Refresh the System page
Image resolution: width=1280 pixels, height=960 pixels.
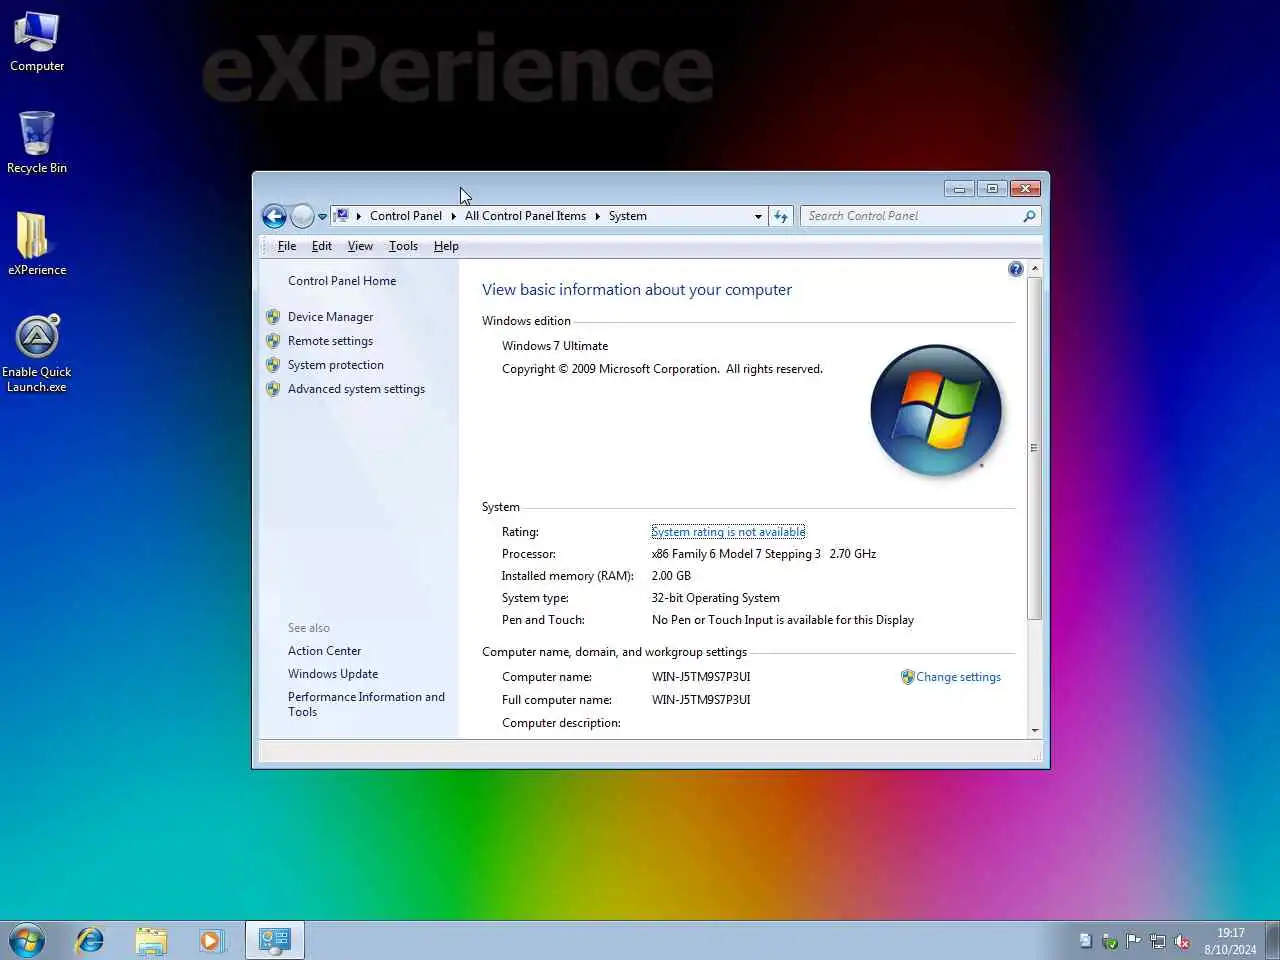click(781, 216)
